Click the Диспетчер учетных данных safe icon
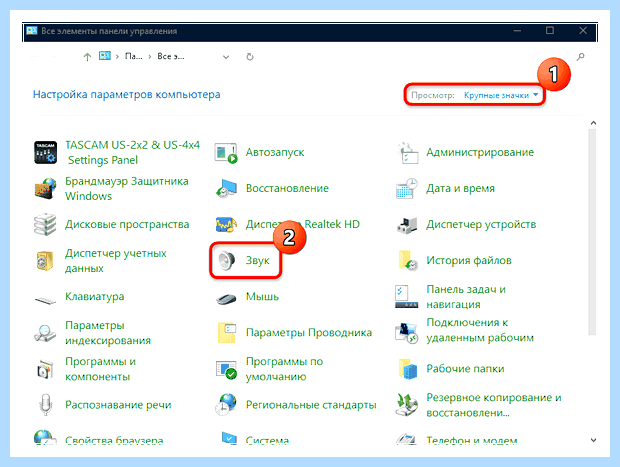This screenshot has width=620, height=467. 45,261
